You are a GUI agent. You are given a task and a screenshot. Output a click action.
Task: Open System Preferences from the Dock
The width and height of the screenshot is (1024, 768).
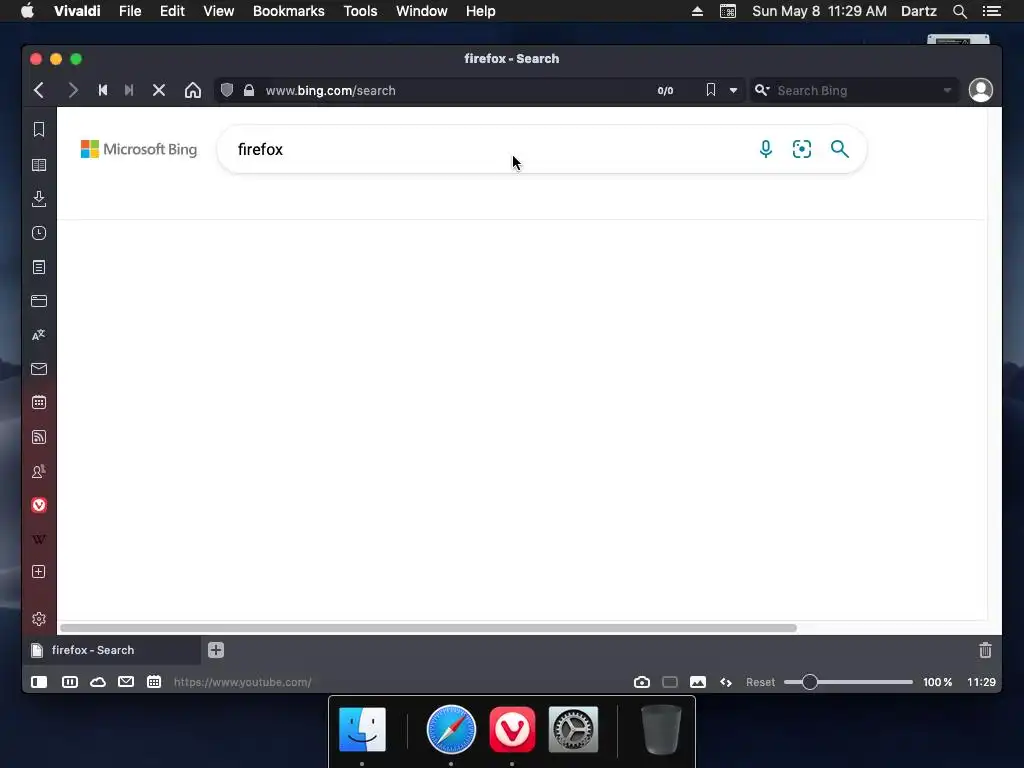pyautogui.click(x=573, y=729)
